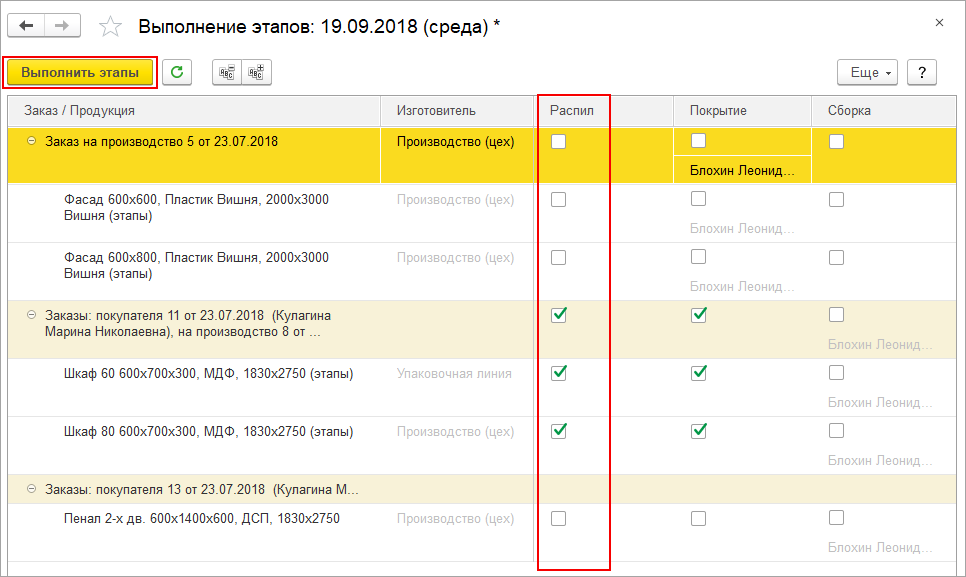Viewport: 966px width, 577px height.
Task: Click the Заказ / Продукция column header
Action: click(79, 111)
